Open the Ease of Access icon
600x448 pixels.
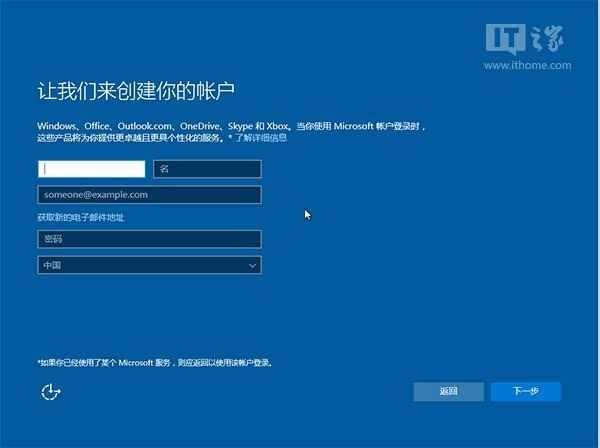click(51, 392)
